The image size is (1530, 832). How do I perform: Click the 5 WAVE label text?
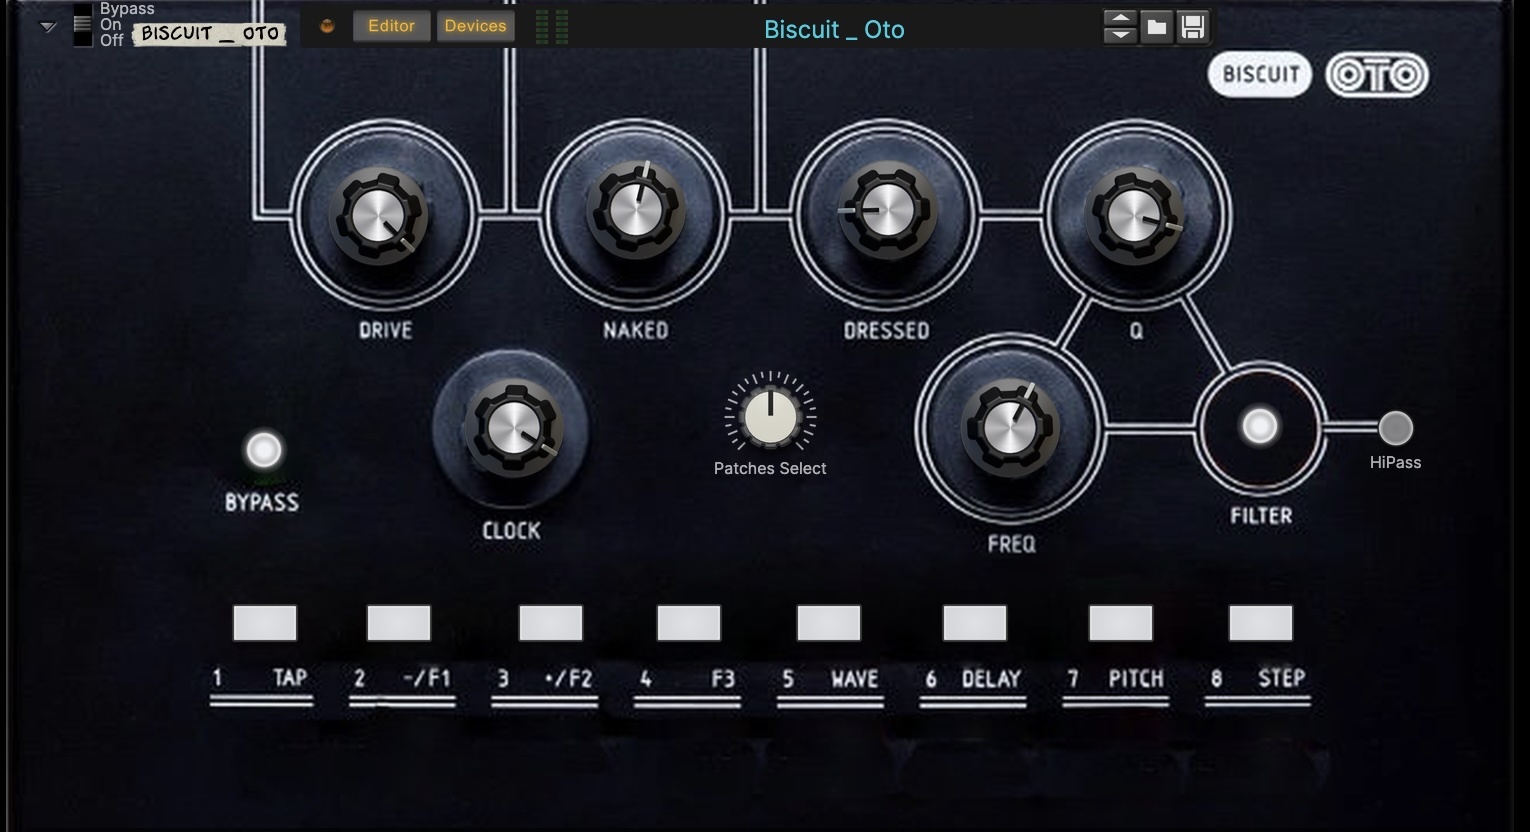click(831, 679)
